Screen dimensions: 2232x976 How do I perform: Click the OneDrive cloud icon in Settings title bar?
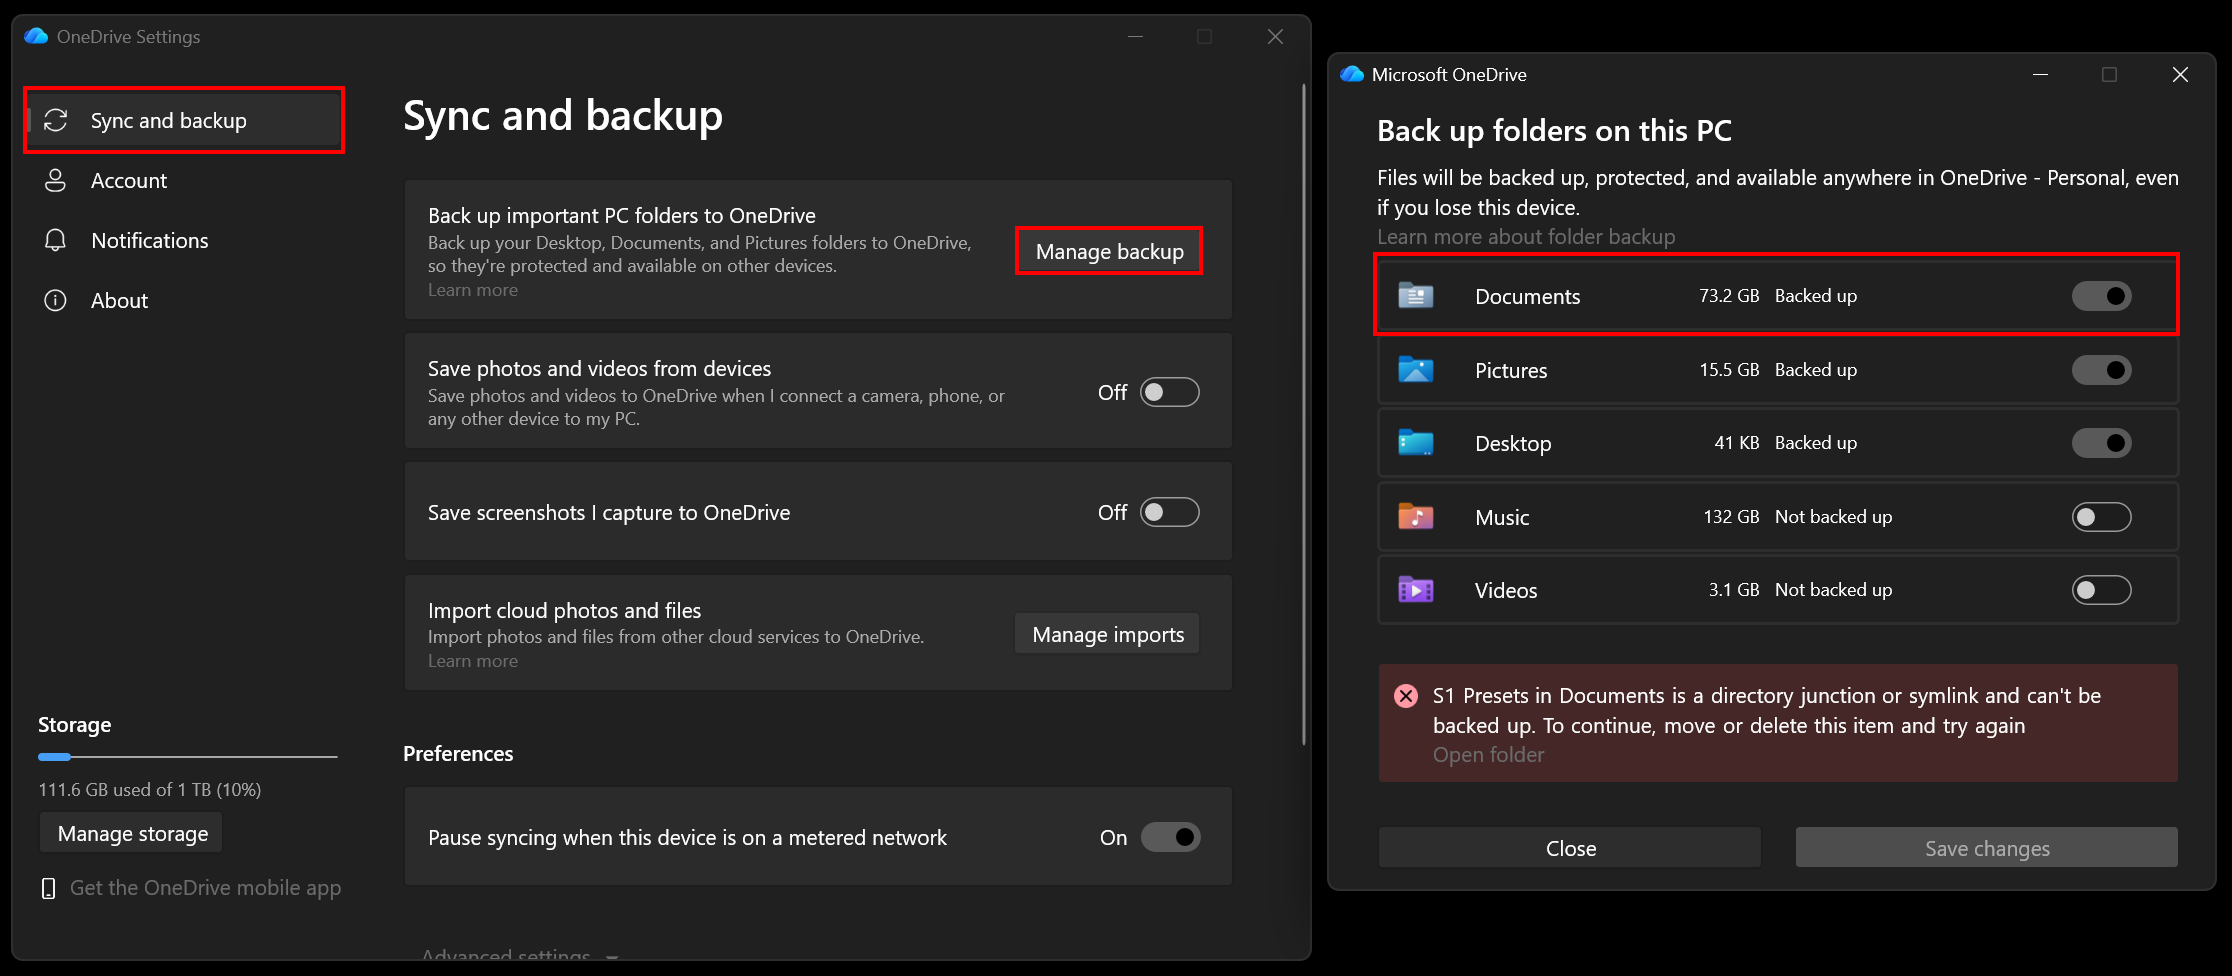(x=37, y=36)
